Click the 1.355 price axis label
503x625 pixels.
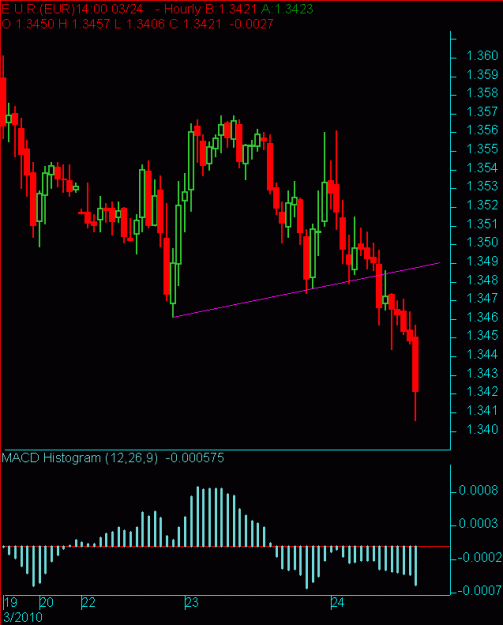[x=482, y=149]
